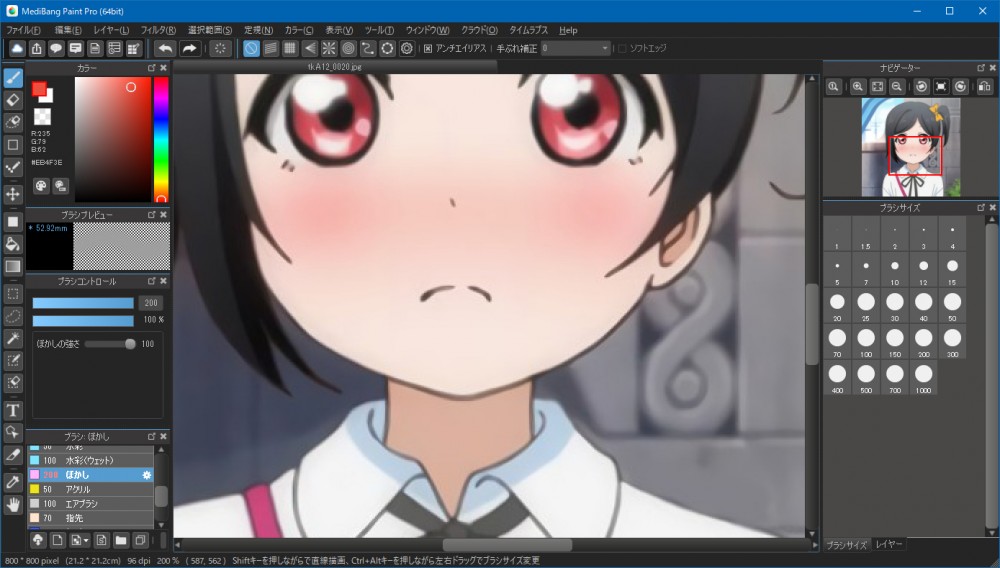Screen dimensions: 1000x568
Task: Toggle the ソフトエッジ checkbox
Action: click(x=622, y=48)
